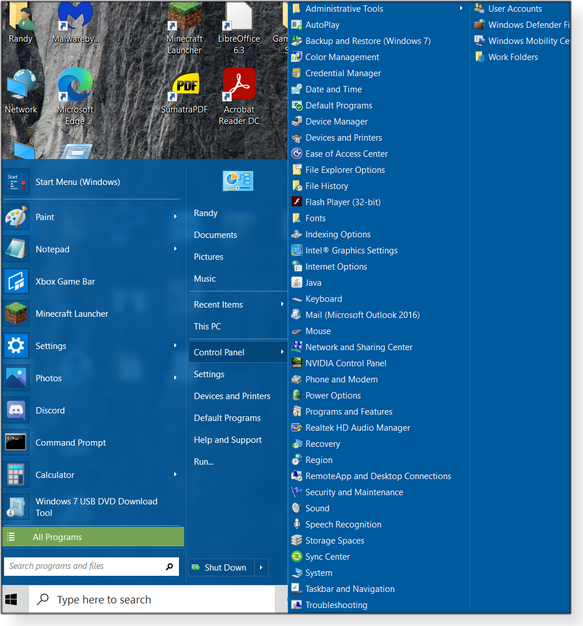
Task: Click Settings in the middle column
Action: click(x=209, y=374)
